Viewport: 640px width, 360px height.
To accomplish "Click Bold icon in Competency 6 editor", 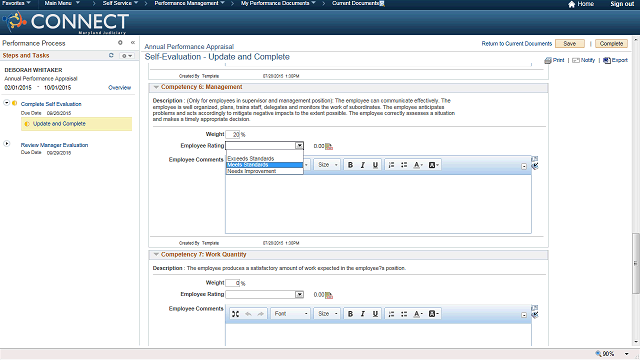I will tap(350, 165).
